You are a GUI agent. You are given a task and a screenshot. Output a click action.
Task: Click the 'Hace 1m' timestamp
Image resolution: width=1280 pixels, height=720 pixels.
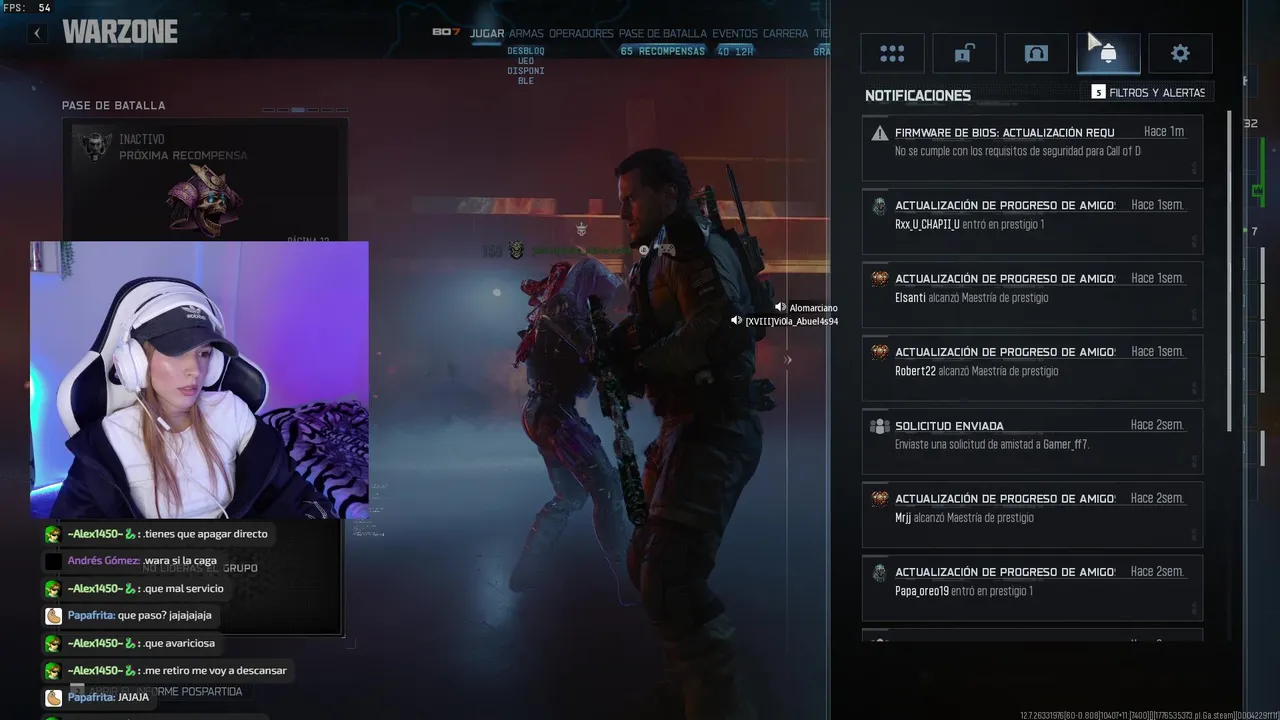coord(1164,132)
